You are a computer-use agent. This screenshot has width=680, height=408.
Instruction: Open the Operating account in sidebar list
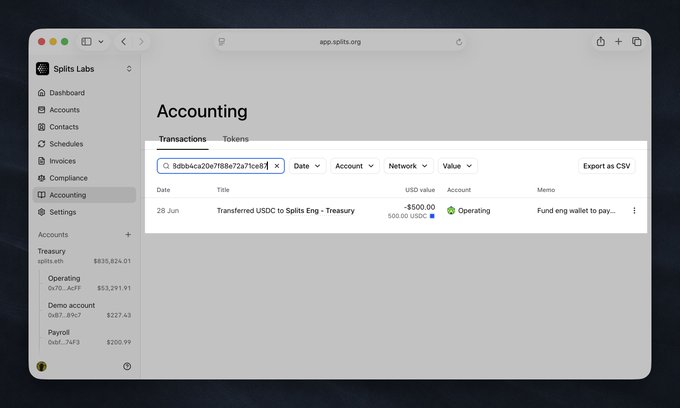(x=89, y=283)
